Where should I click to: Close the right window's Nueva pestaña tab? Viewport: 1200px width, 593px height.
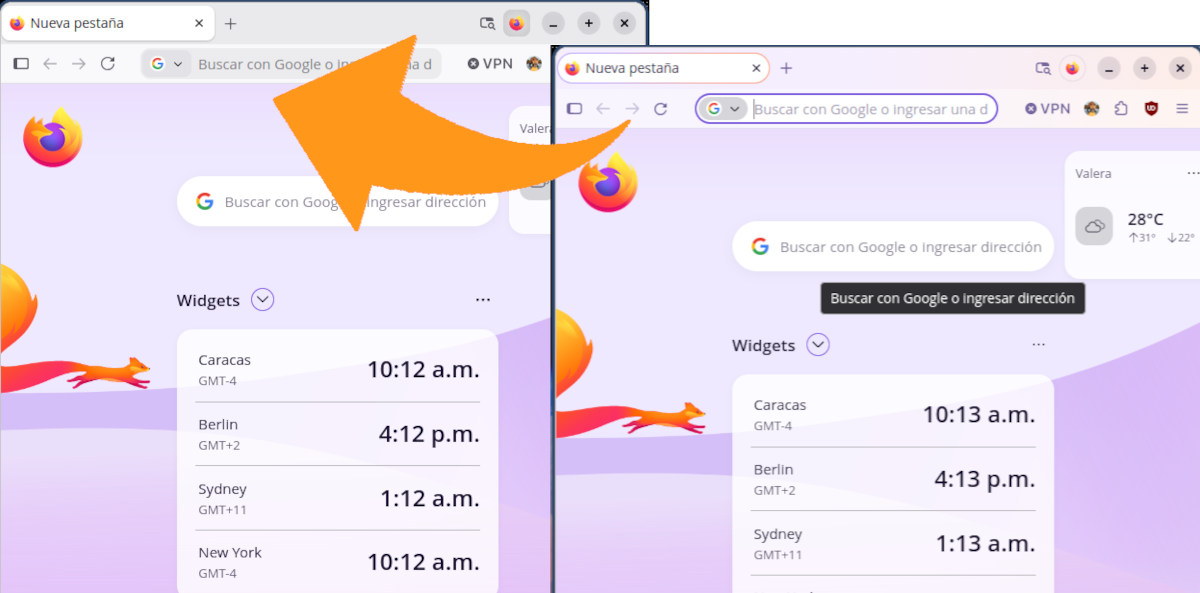754,68
